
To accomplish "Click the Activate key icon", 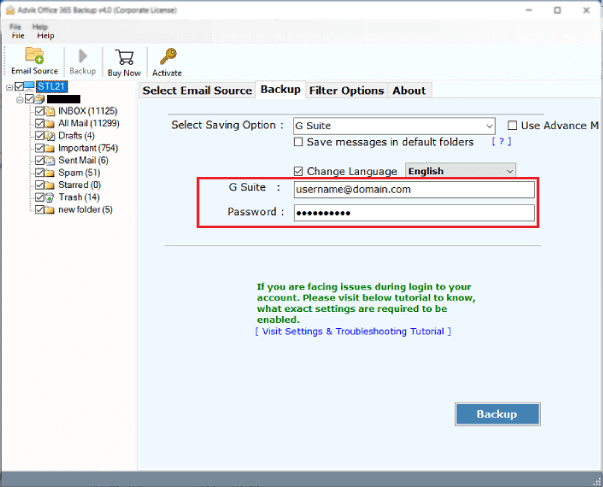I will (168, 57).
